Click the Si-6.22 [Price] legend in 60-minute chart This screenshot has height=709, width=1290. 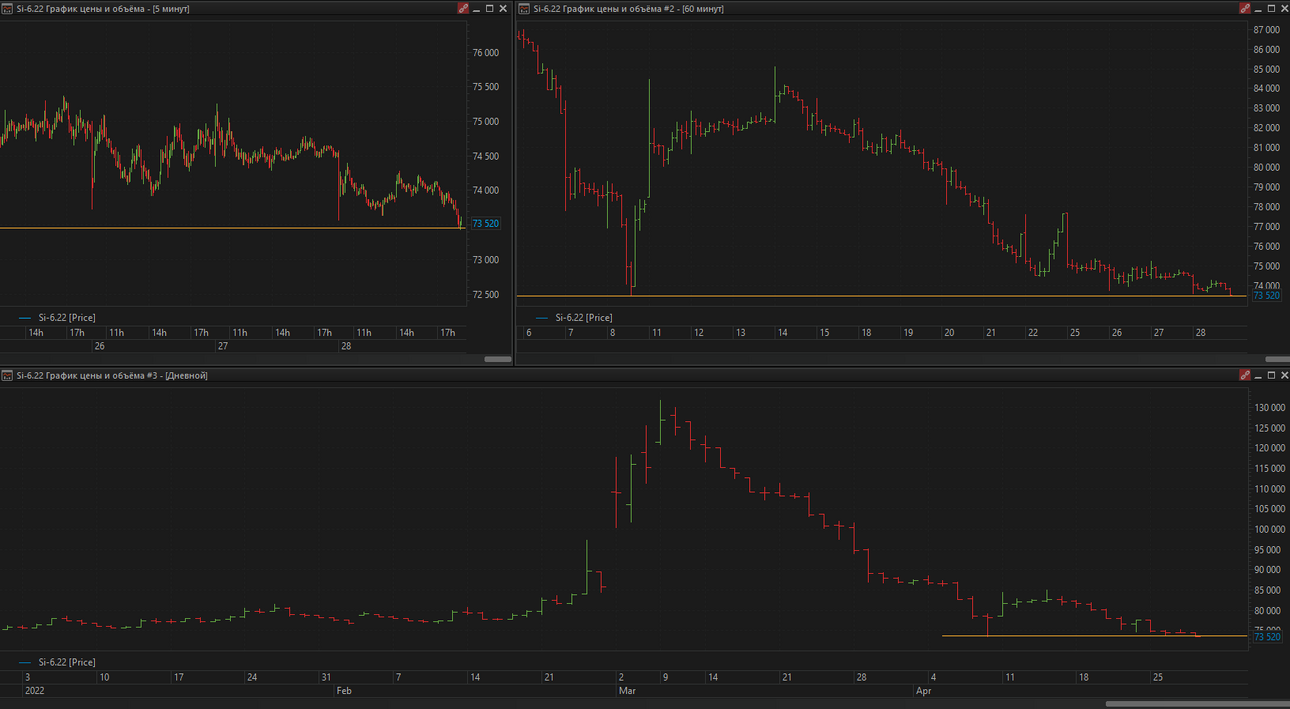(x=574, y=318)
